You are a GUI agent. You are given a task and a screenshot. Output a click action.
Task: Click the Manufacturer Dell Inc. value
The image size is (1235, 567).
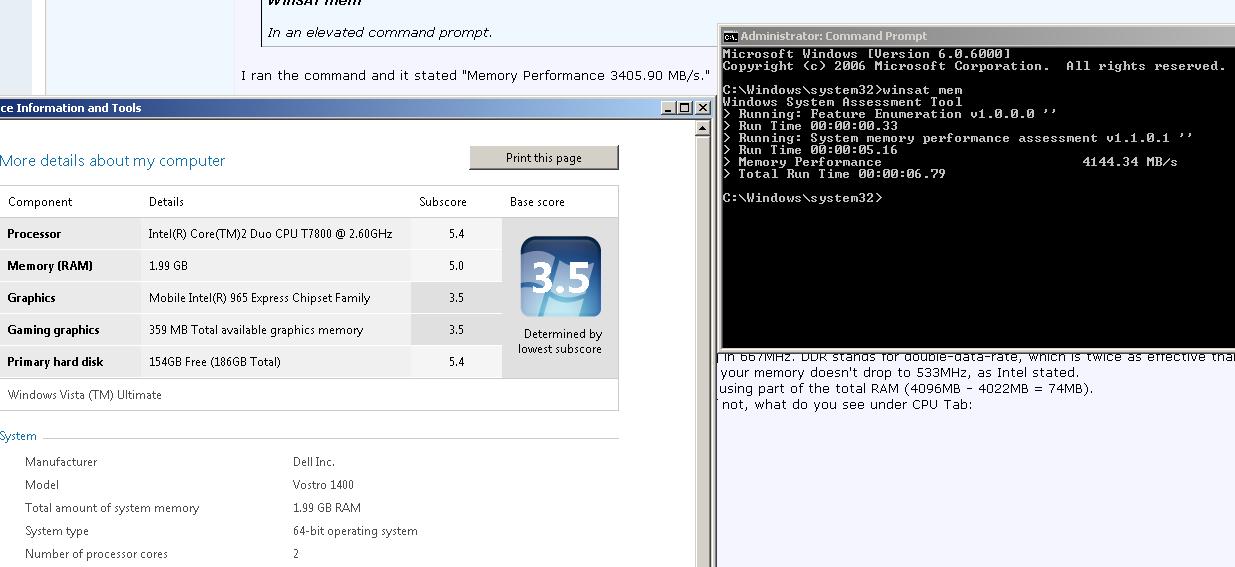click(314, 462)
